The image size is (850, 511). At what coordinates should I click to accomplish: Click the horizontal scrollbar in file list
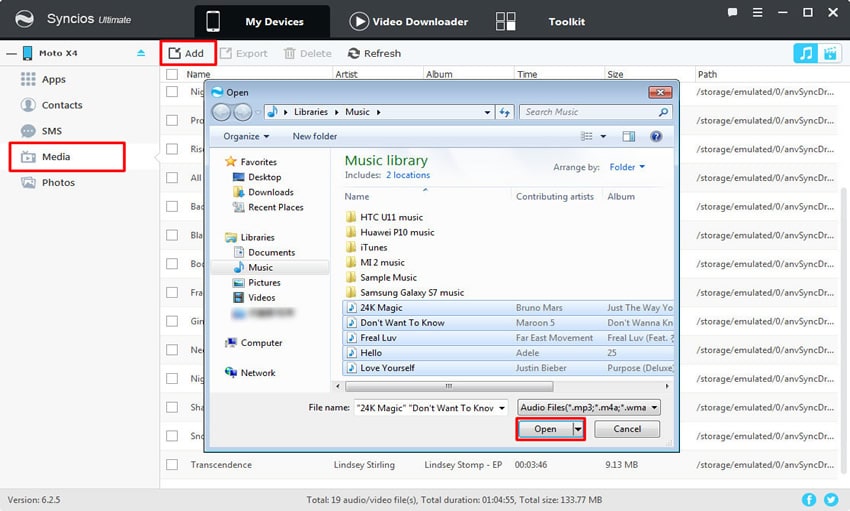click(x=449, y=386)
